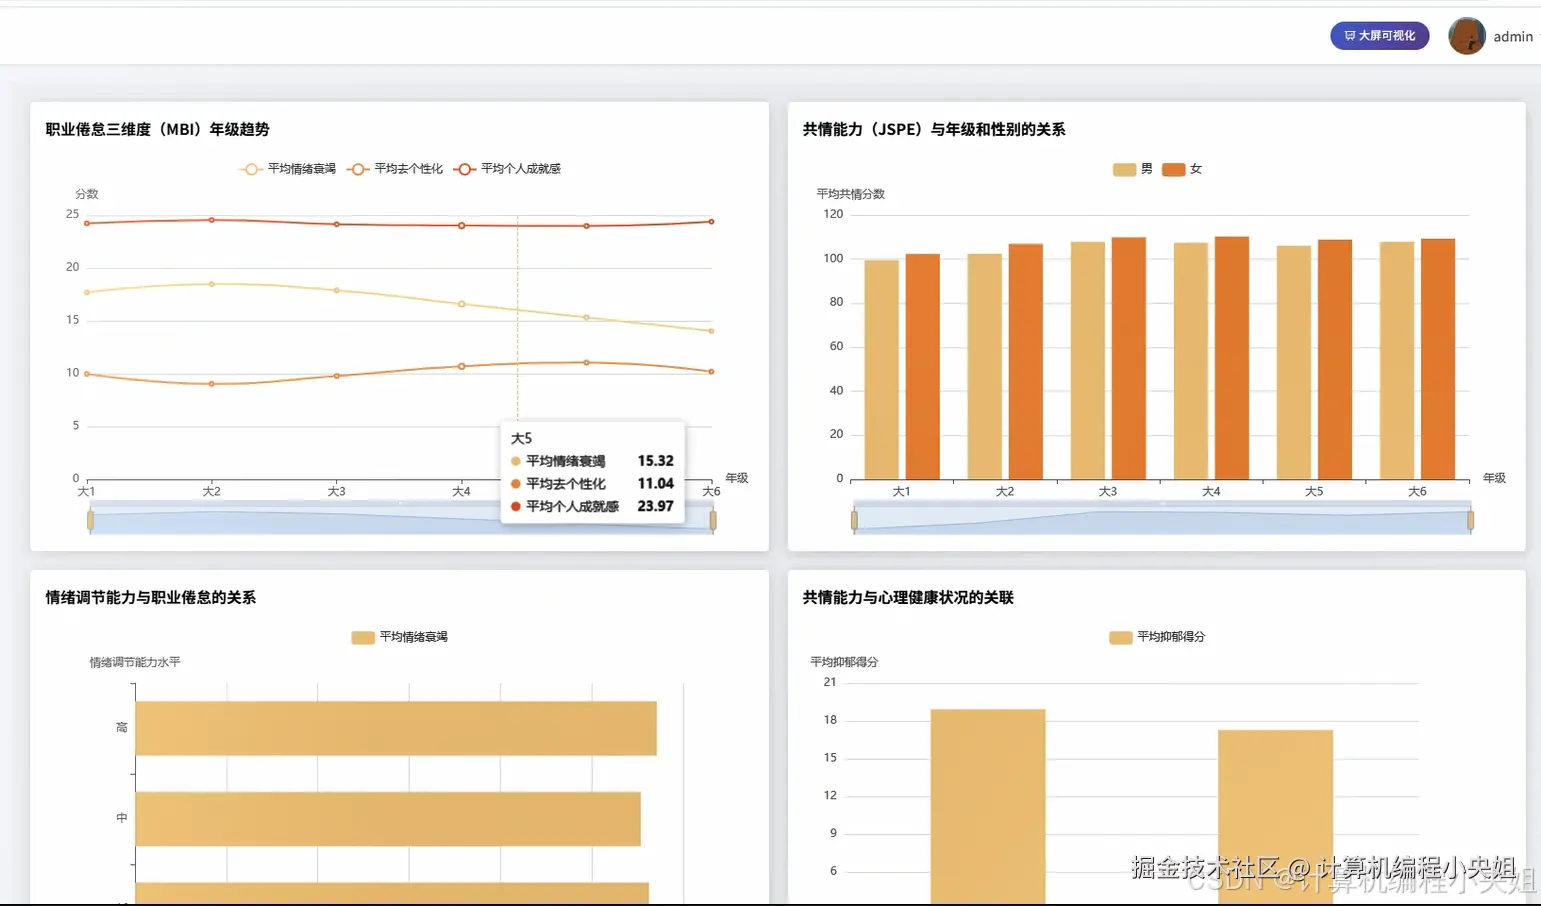Toggle the 女 legend in JSPE chart
Viewport: 1541px width, 906px height.
tap(1182, 169)
